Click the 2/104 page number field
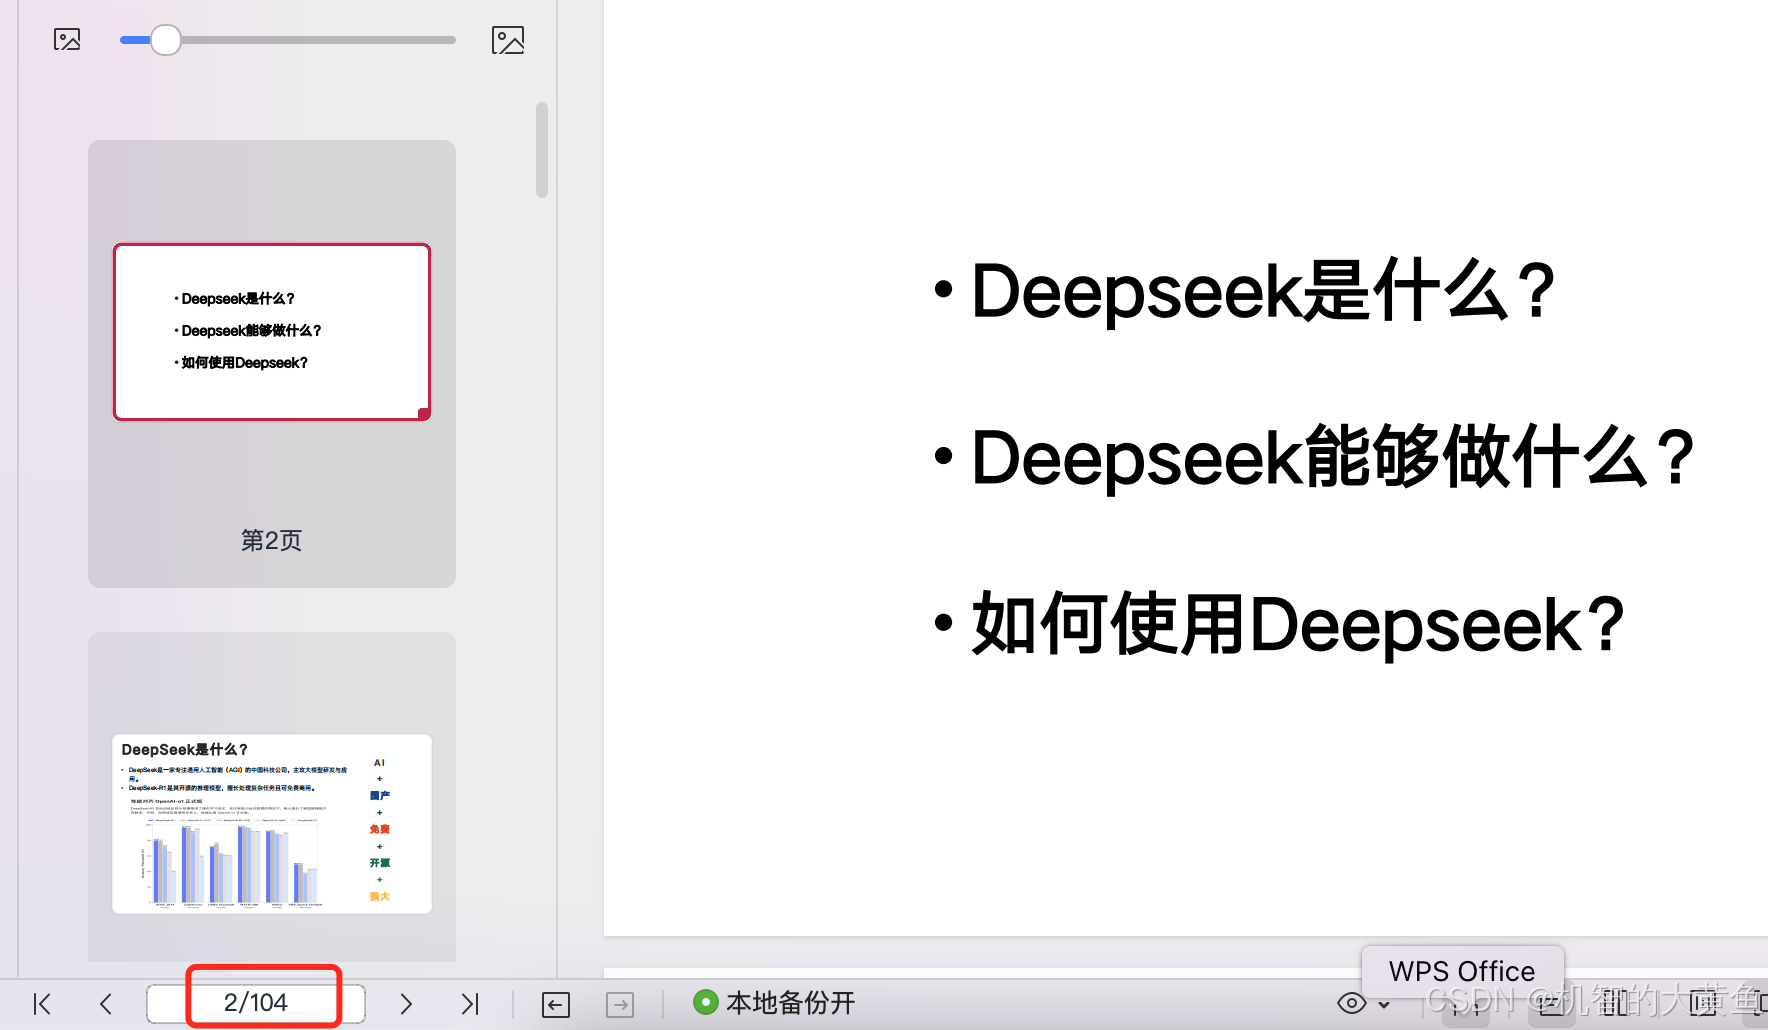This screenshot has width=1768, height=1030. (256, 1003)
